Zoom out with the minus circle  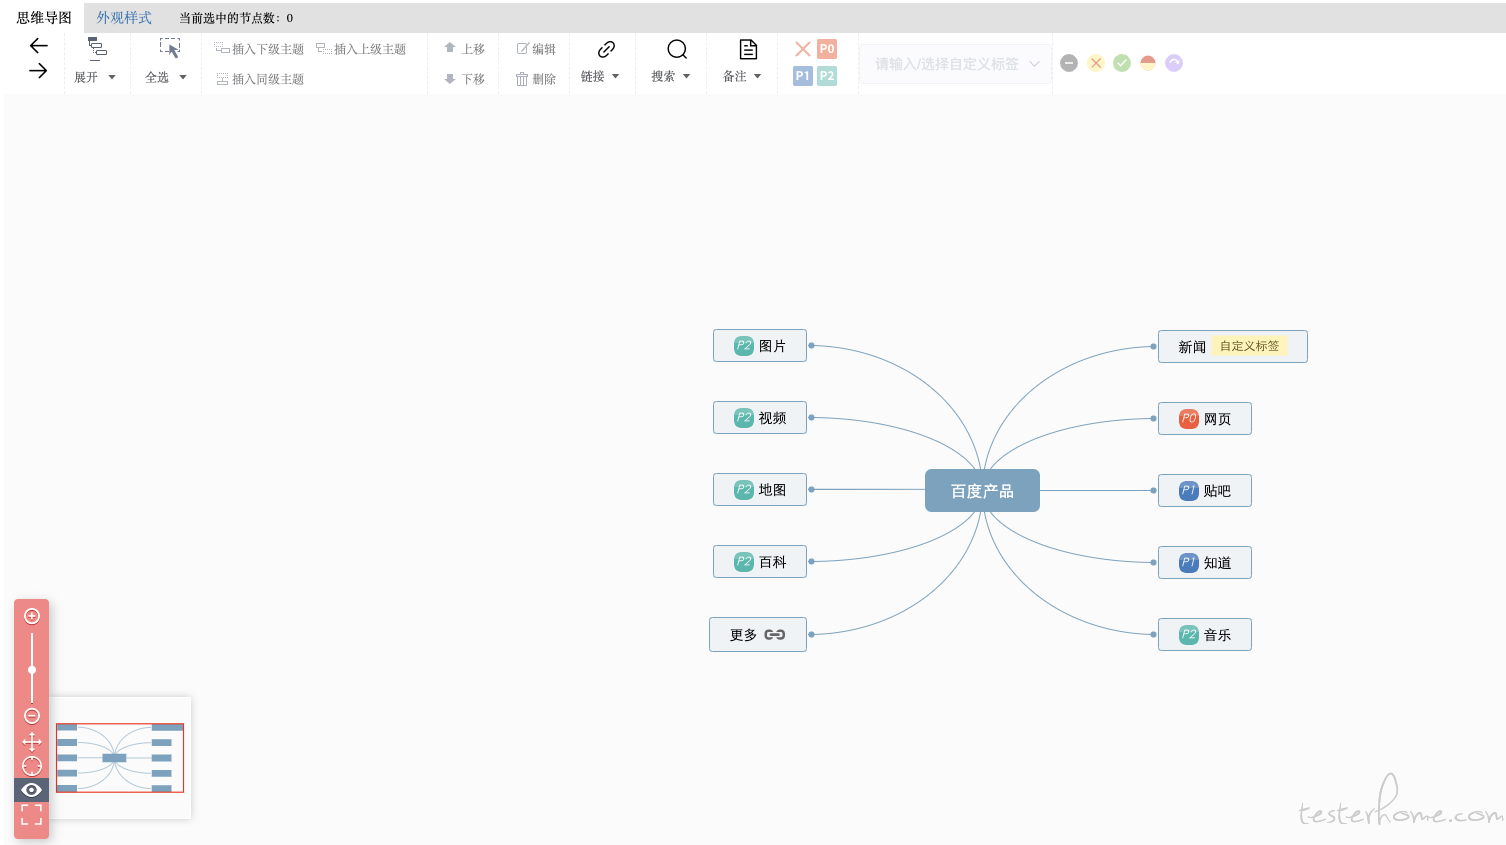(x=32, y=716)
